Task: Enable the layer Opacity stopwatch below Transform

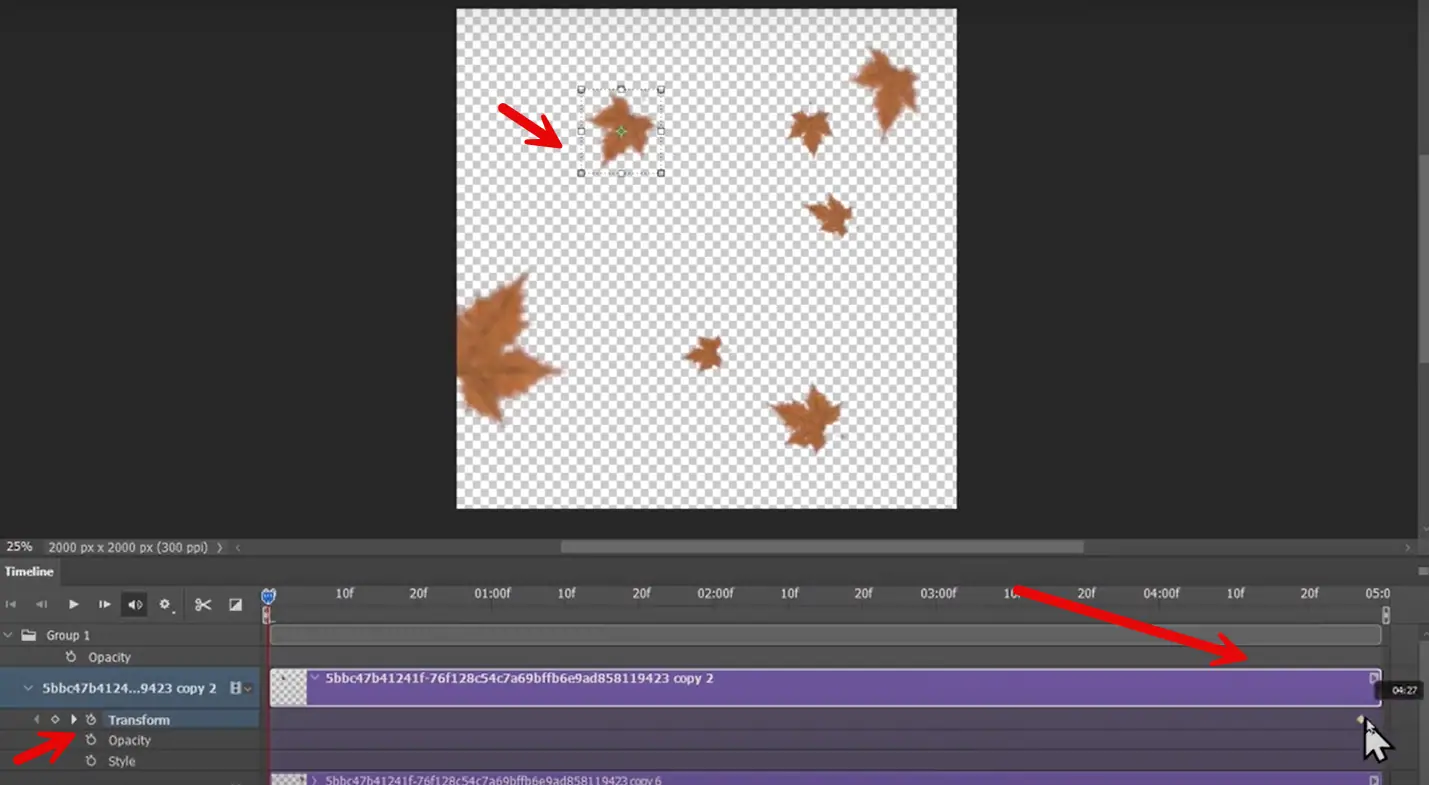Action: point(91,740)
